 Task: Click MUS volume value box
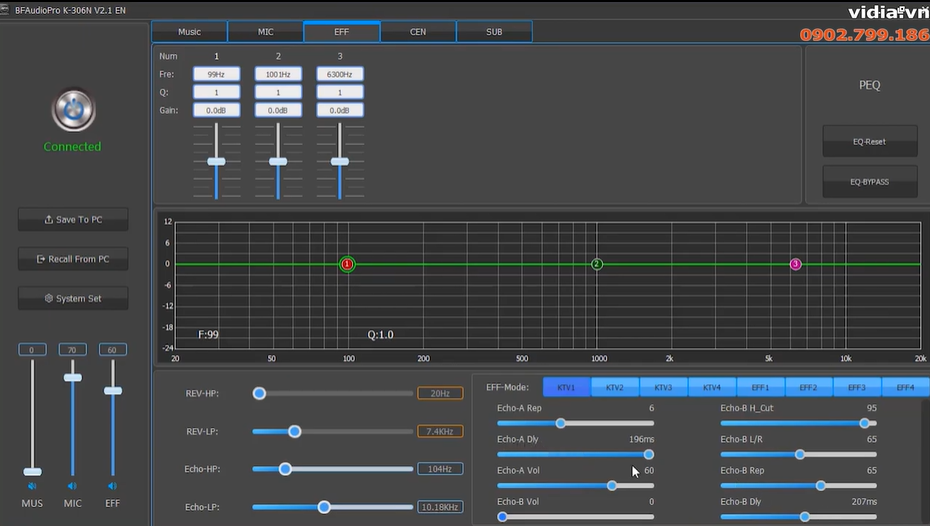click(32, 350)
